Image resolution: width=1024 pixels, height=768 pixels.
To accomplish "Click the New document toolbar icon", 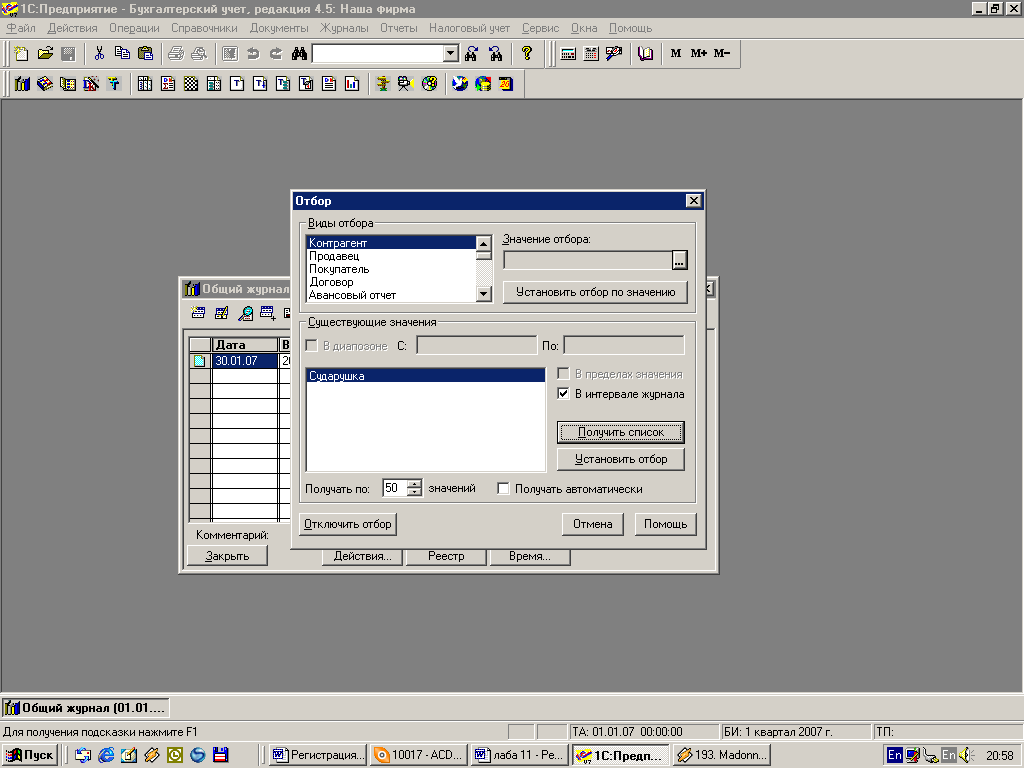I will click(x=22, y=54).
